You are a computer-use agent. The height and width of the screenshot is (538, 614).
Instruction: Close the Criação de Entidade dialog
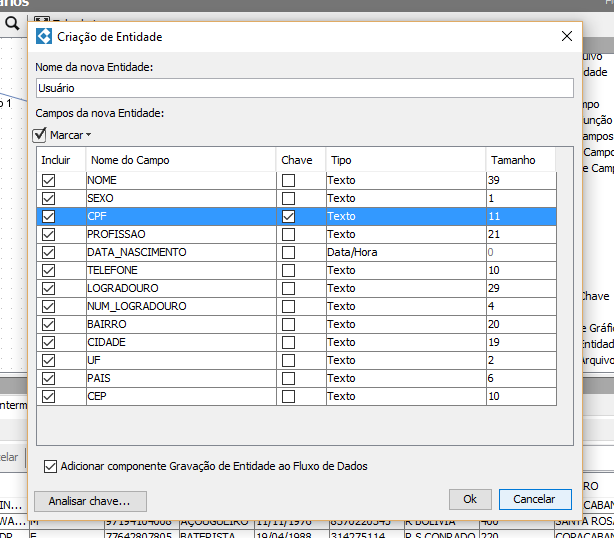point(567,36)
